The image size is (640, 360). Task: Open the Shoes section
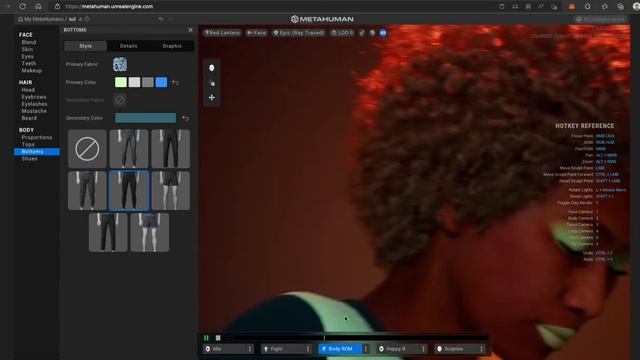[29, 159]
